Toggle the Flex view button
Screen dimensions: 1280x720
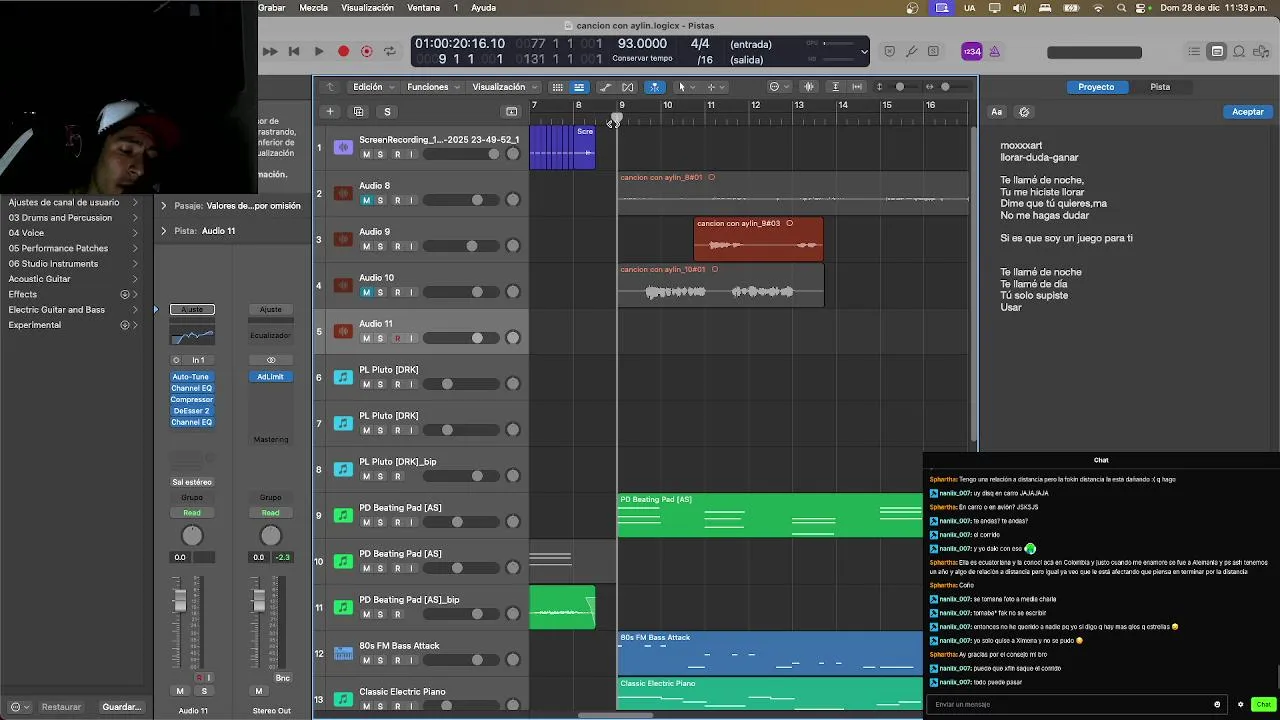coord(628,87)
